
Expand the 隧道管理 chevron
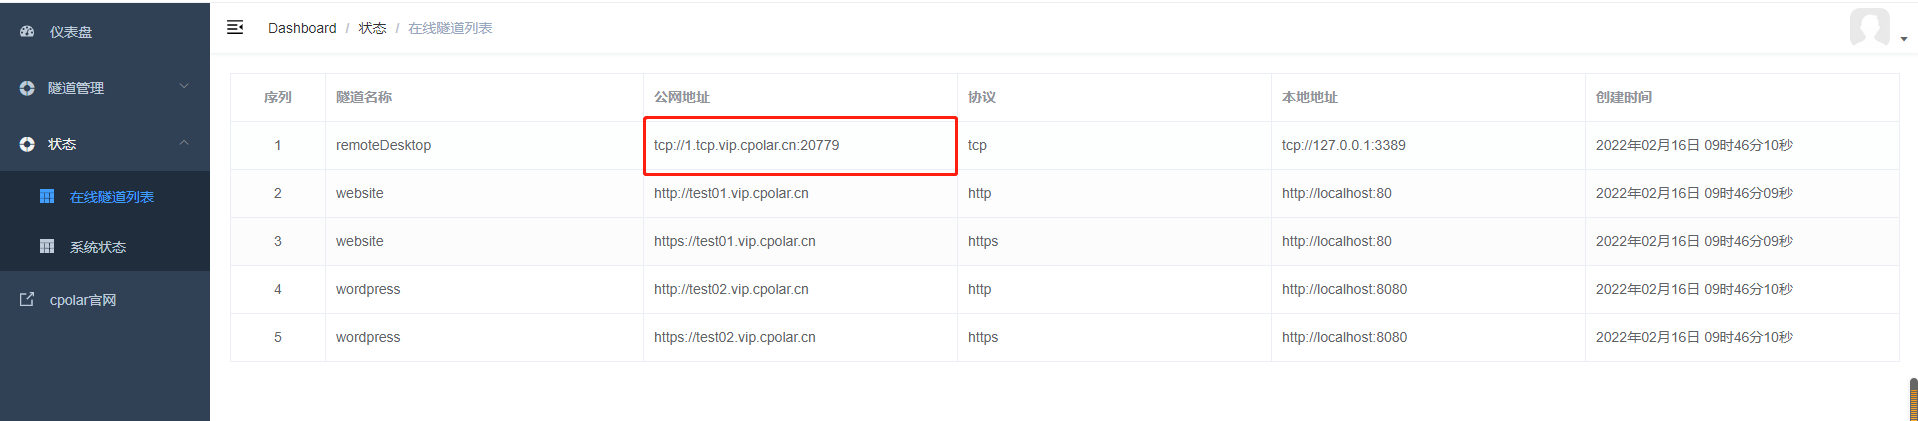tap(184, 87)
